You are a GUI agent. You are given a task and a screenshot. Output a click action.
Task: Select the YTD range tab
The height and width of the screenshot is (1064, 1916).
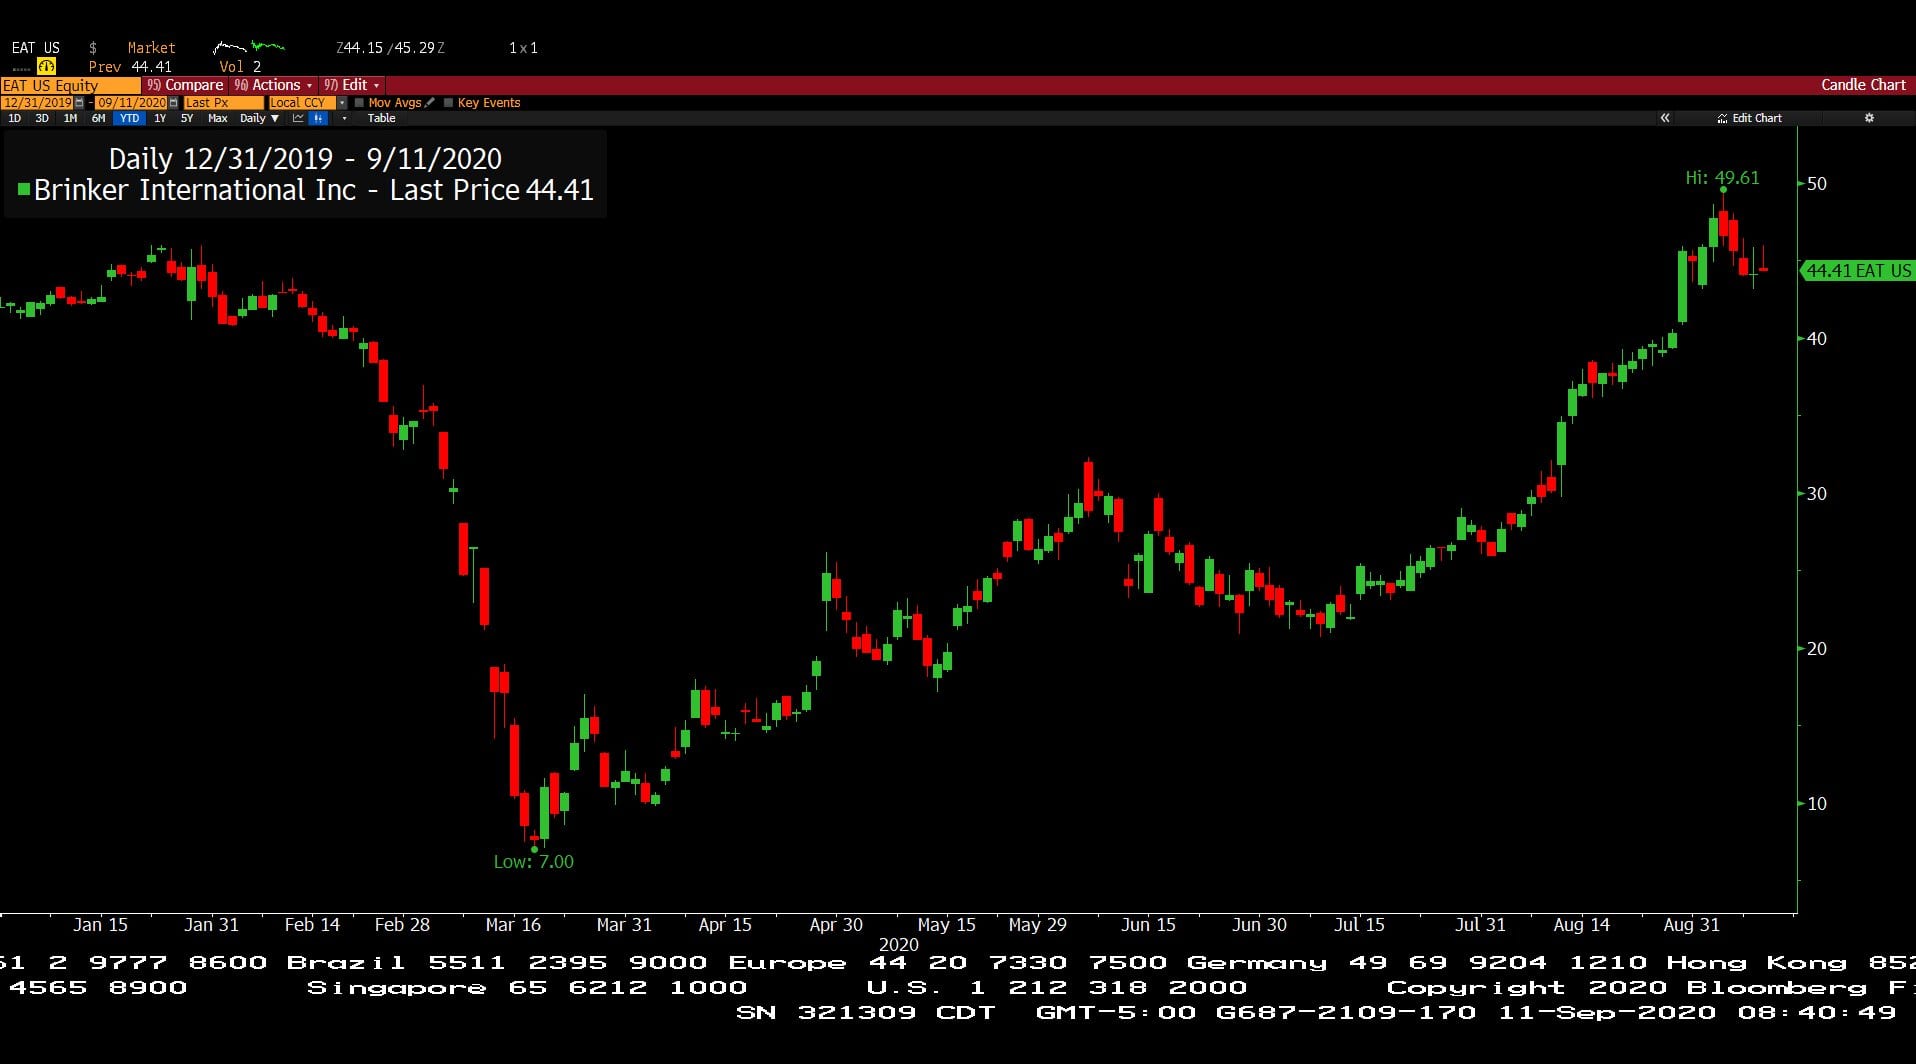(x=129, y=118)
